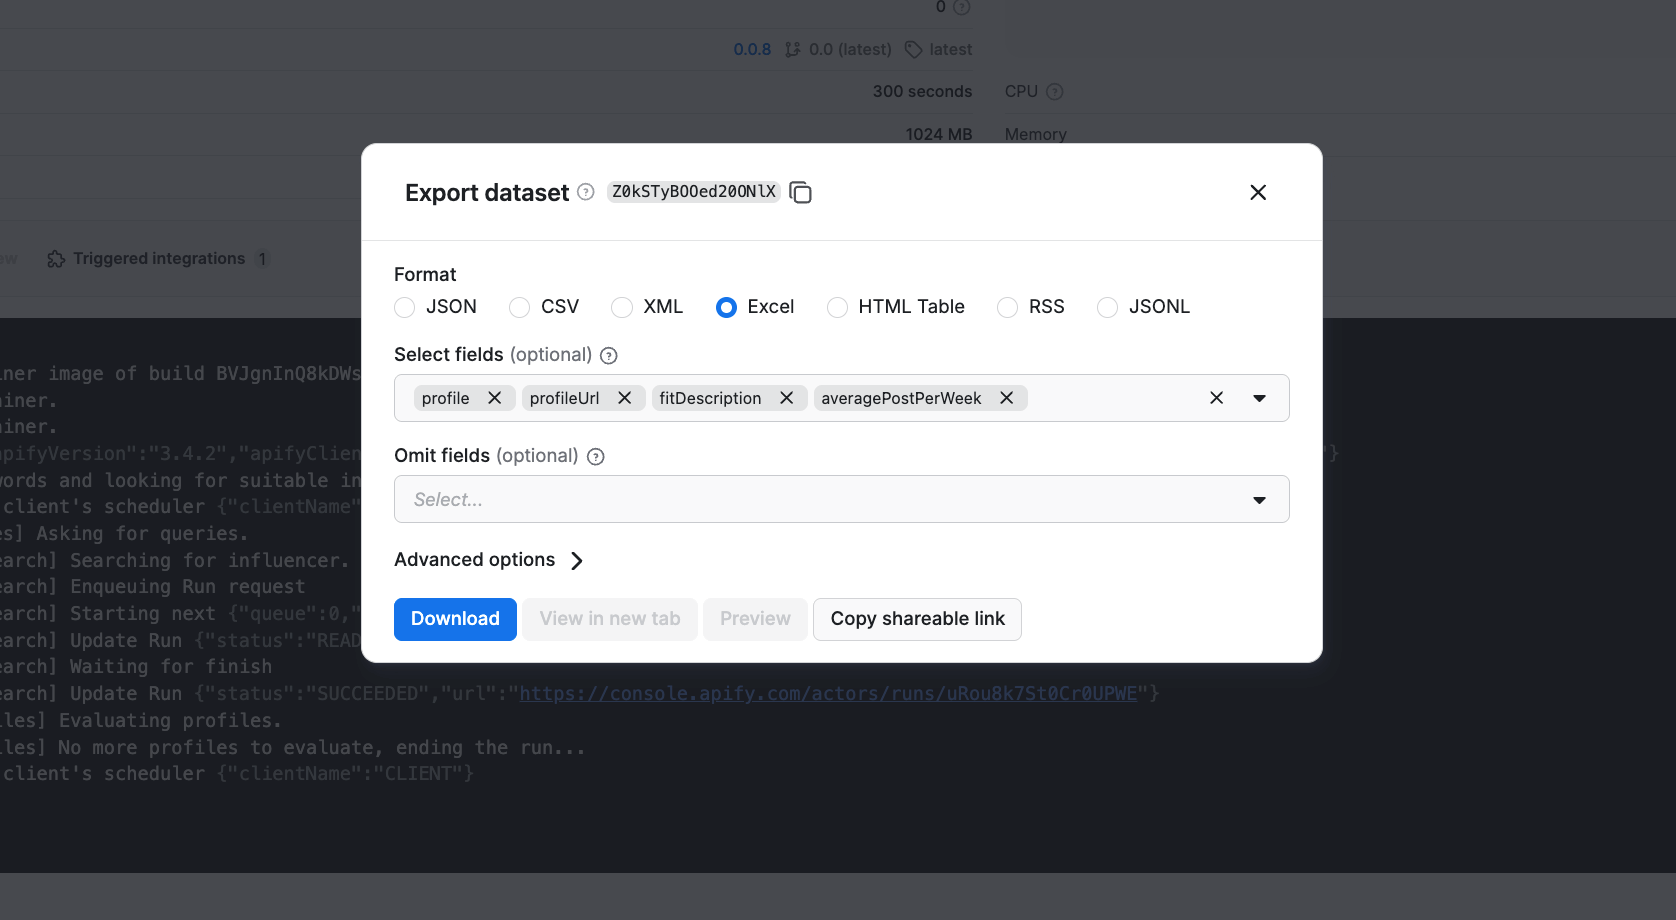Switch export format to HTML Table
The width and height of the screenshot is (1676, 920).
(836, 307)
